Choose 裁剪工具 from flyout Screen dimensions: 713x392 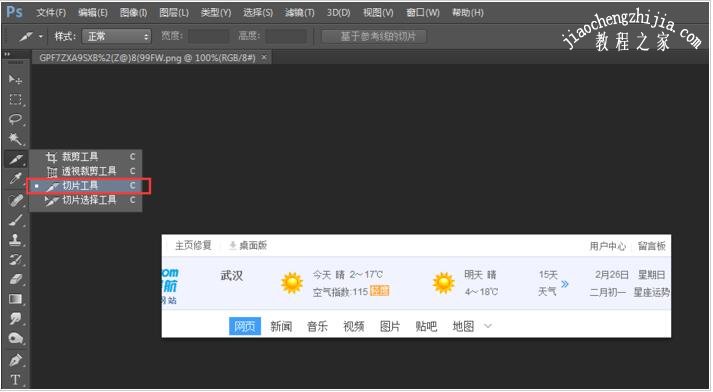[86, 157]
